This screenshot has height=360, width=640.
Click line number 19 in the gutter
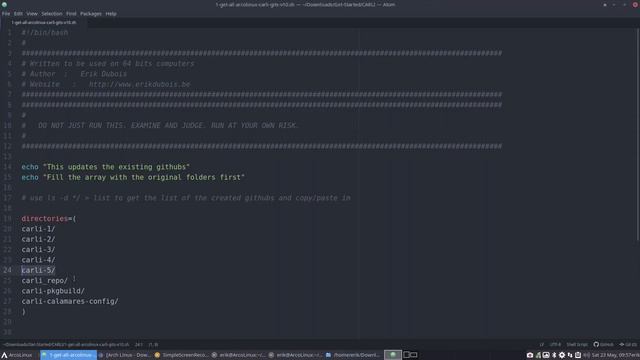7,219
